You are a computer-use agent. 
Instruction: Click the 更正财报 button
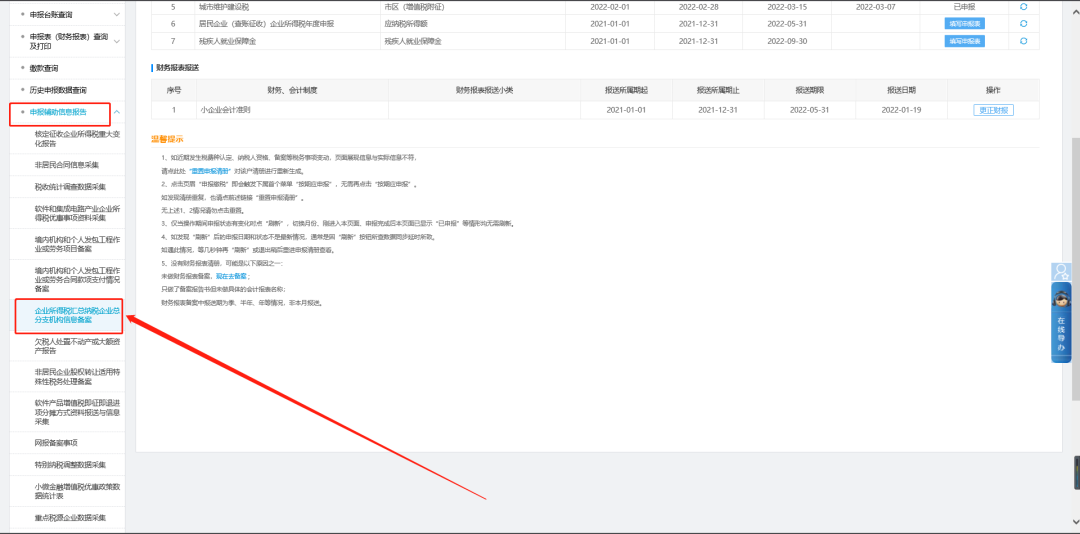[x=993, y=110]
